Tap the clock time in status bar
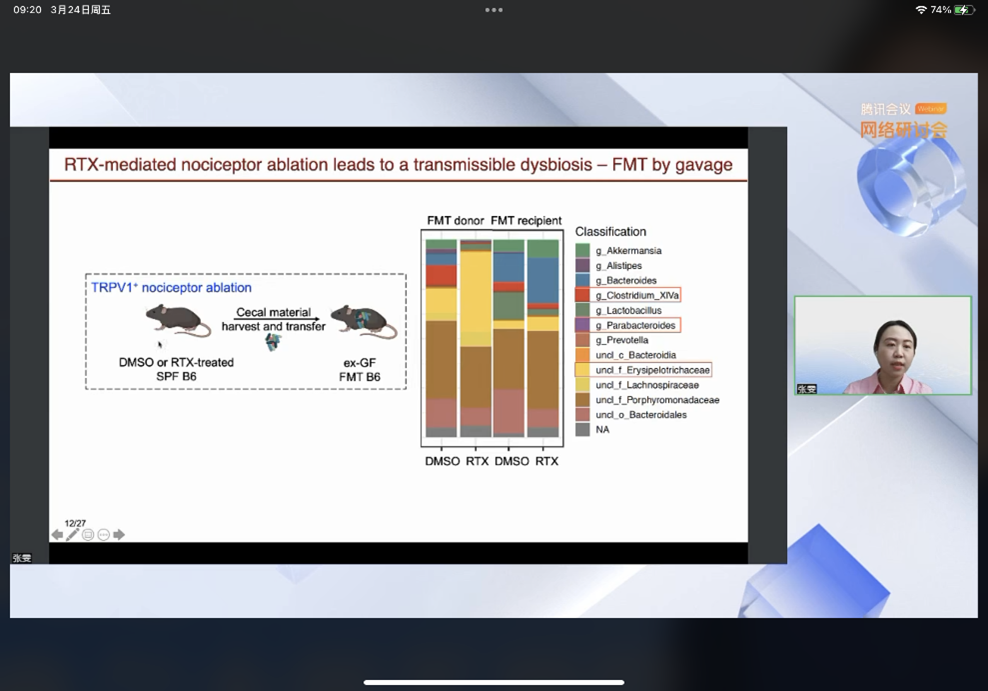Viewport: 988px width, 691px height. coord(27,10)
